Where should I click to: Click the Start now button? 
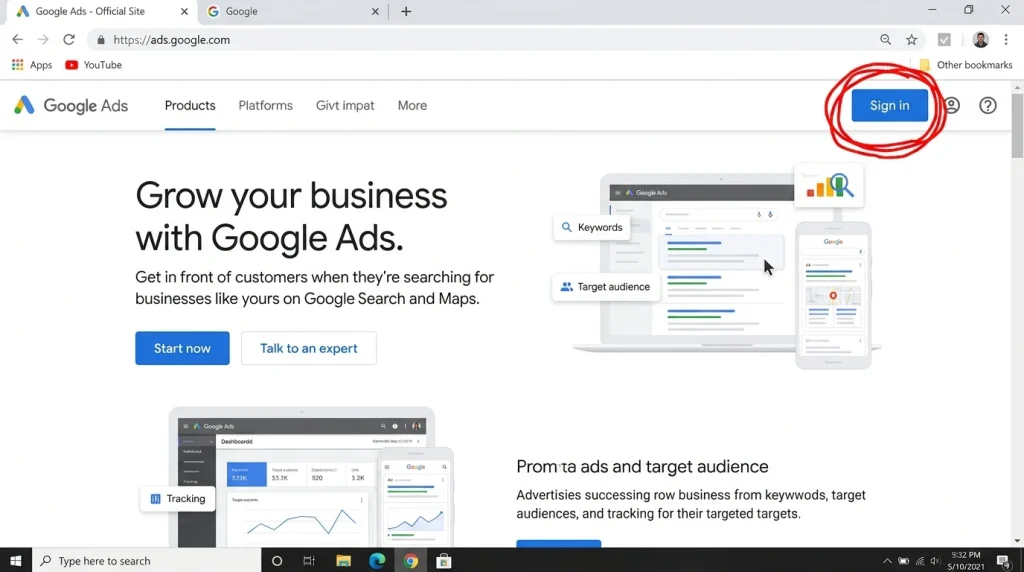pos(182,348)
